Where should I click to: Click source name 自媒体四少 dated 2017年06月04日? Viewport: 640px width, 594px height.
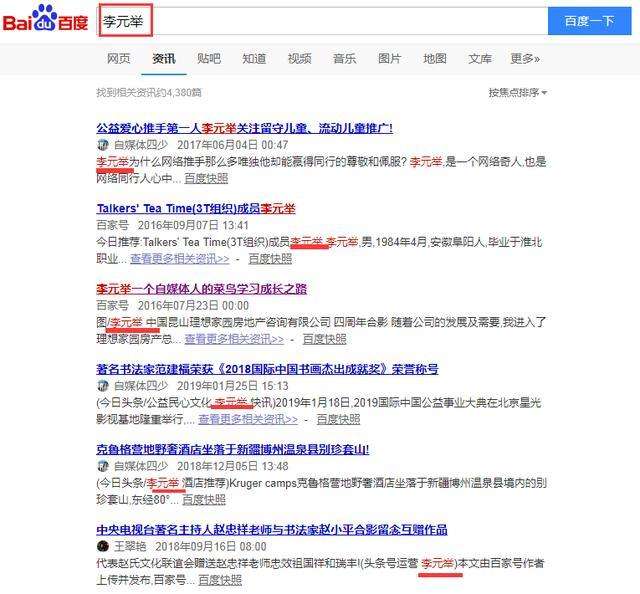click(x=141, y=145)
